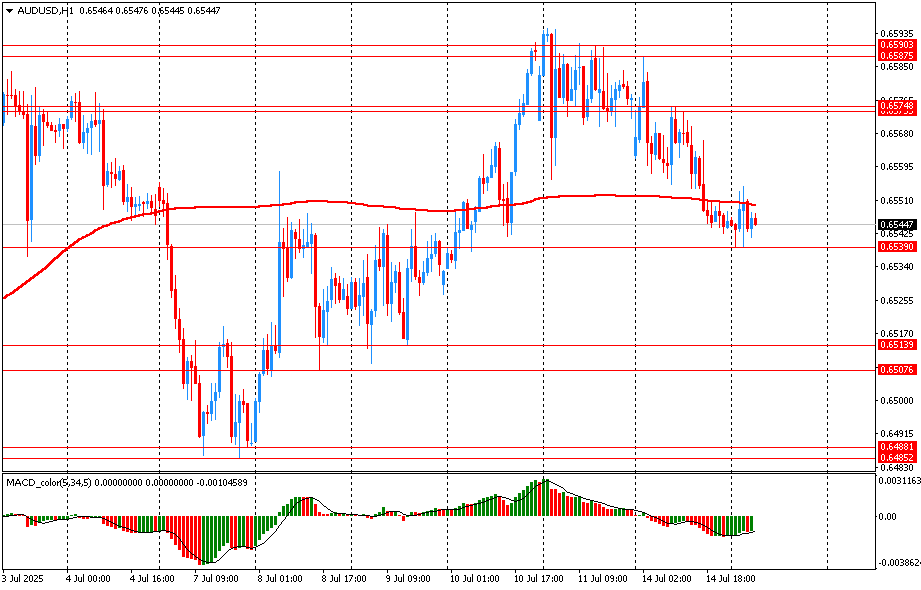Image resolution: width=921 pixels, height=590 pixels.
Task: Click the MACD 0.00 zero level label
Action: (888, 517)
